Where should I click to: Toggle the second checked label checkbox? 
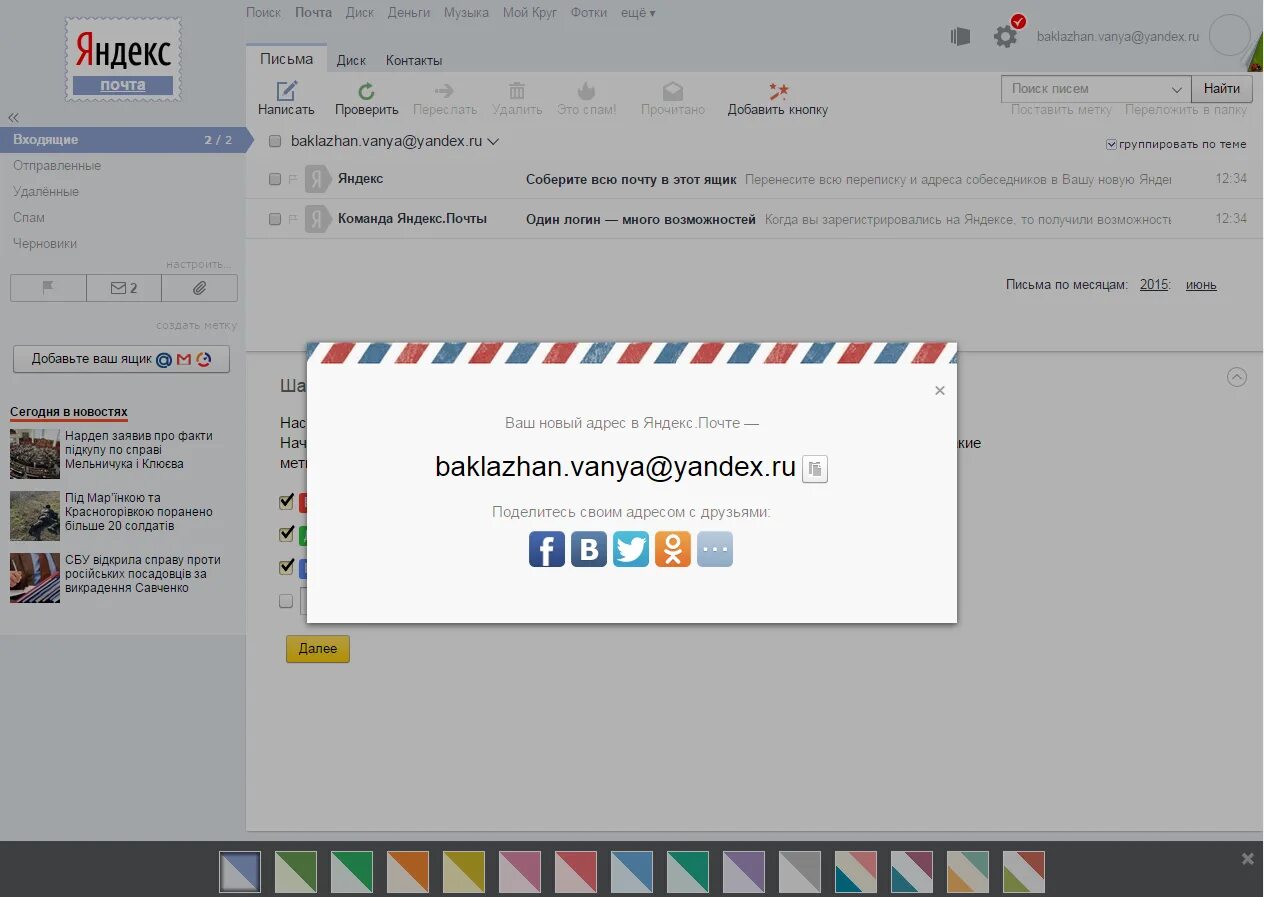point(286,534)
